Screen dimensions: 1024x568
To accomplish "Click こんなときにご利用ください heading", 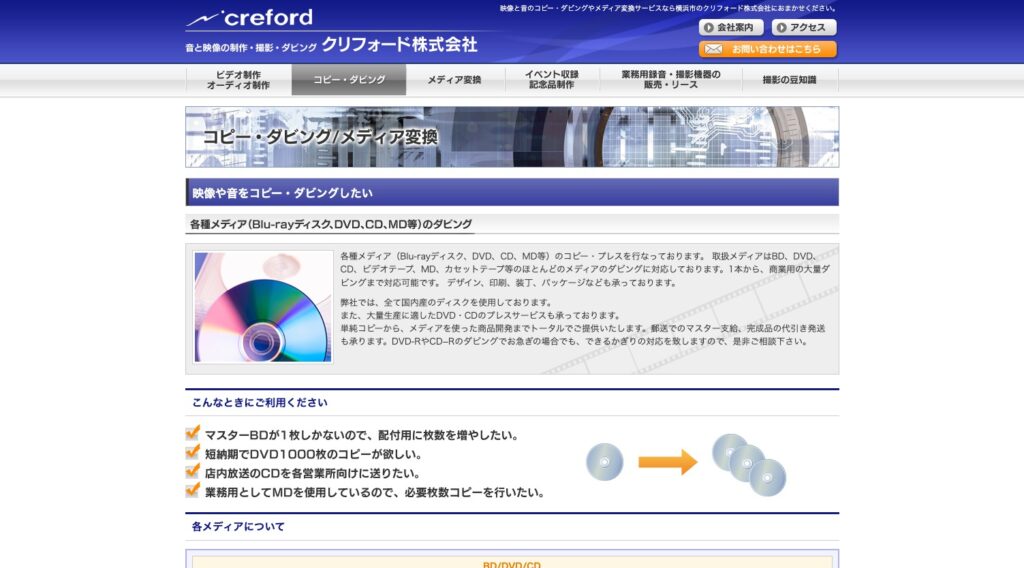I will click(x=259, y=402).
